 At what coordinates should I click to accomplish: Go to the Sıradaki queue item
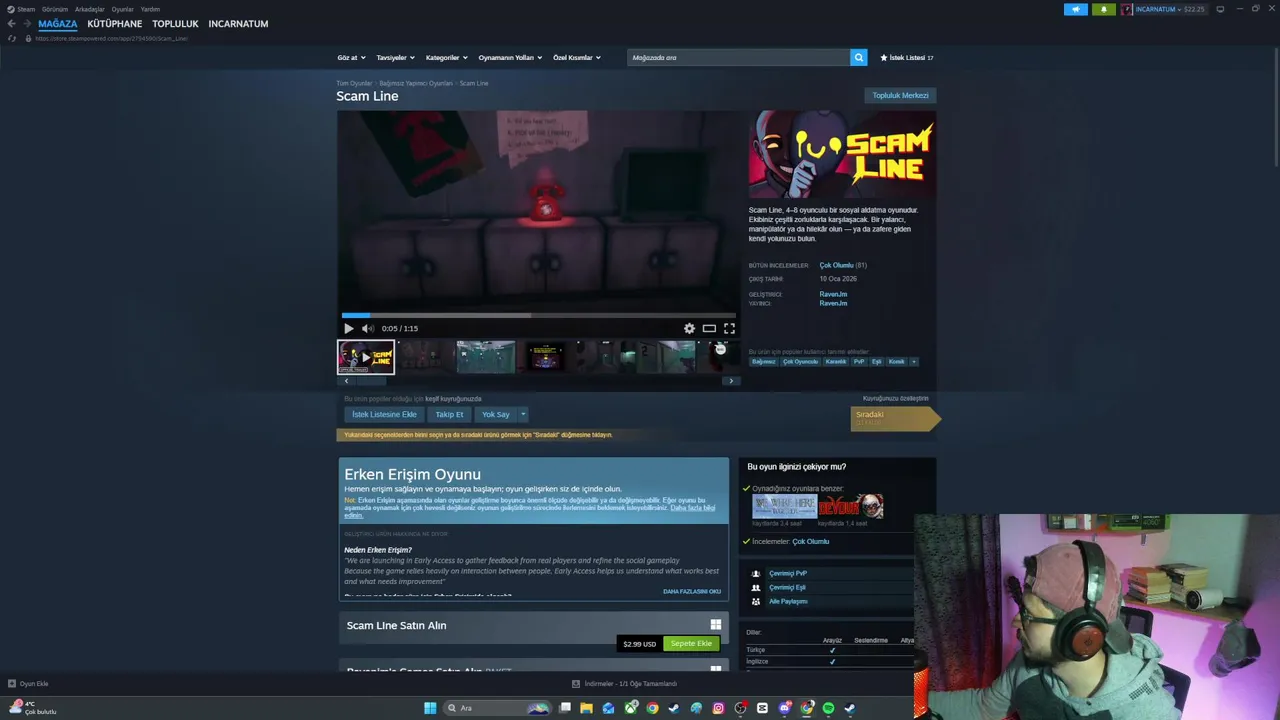pyautogui.click(x=895, y=418)
